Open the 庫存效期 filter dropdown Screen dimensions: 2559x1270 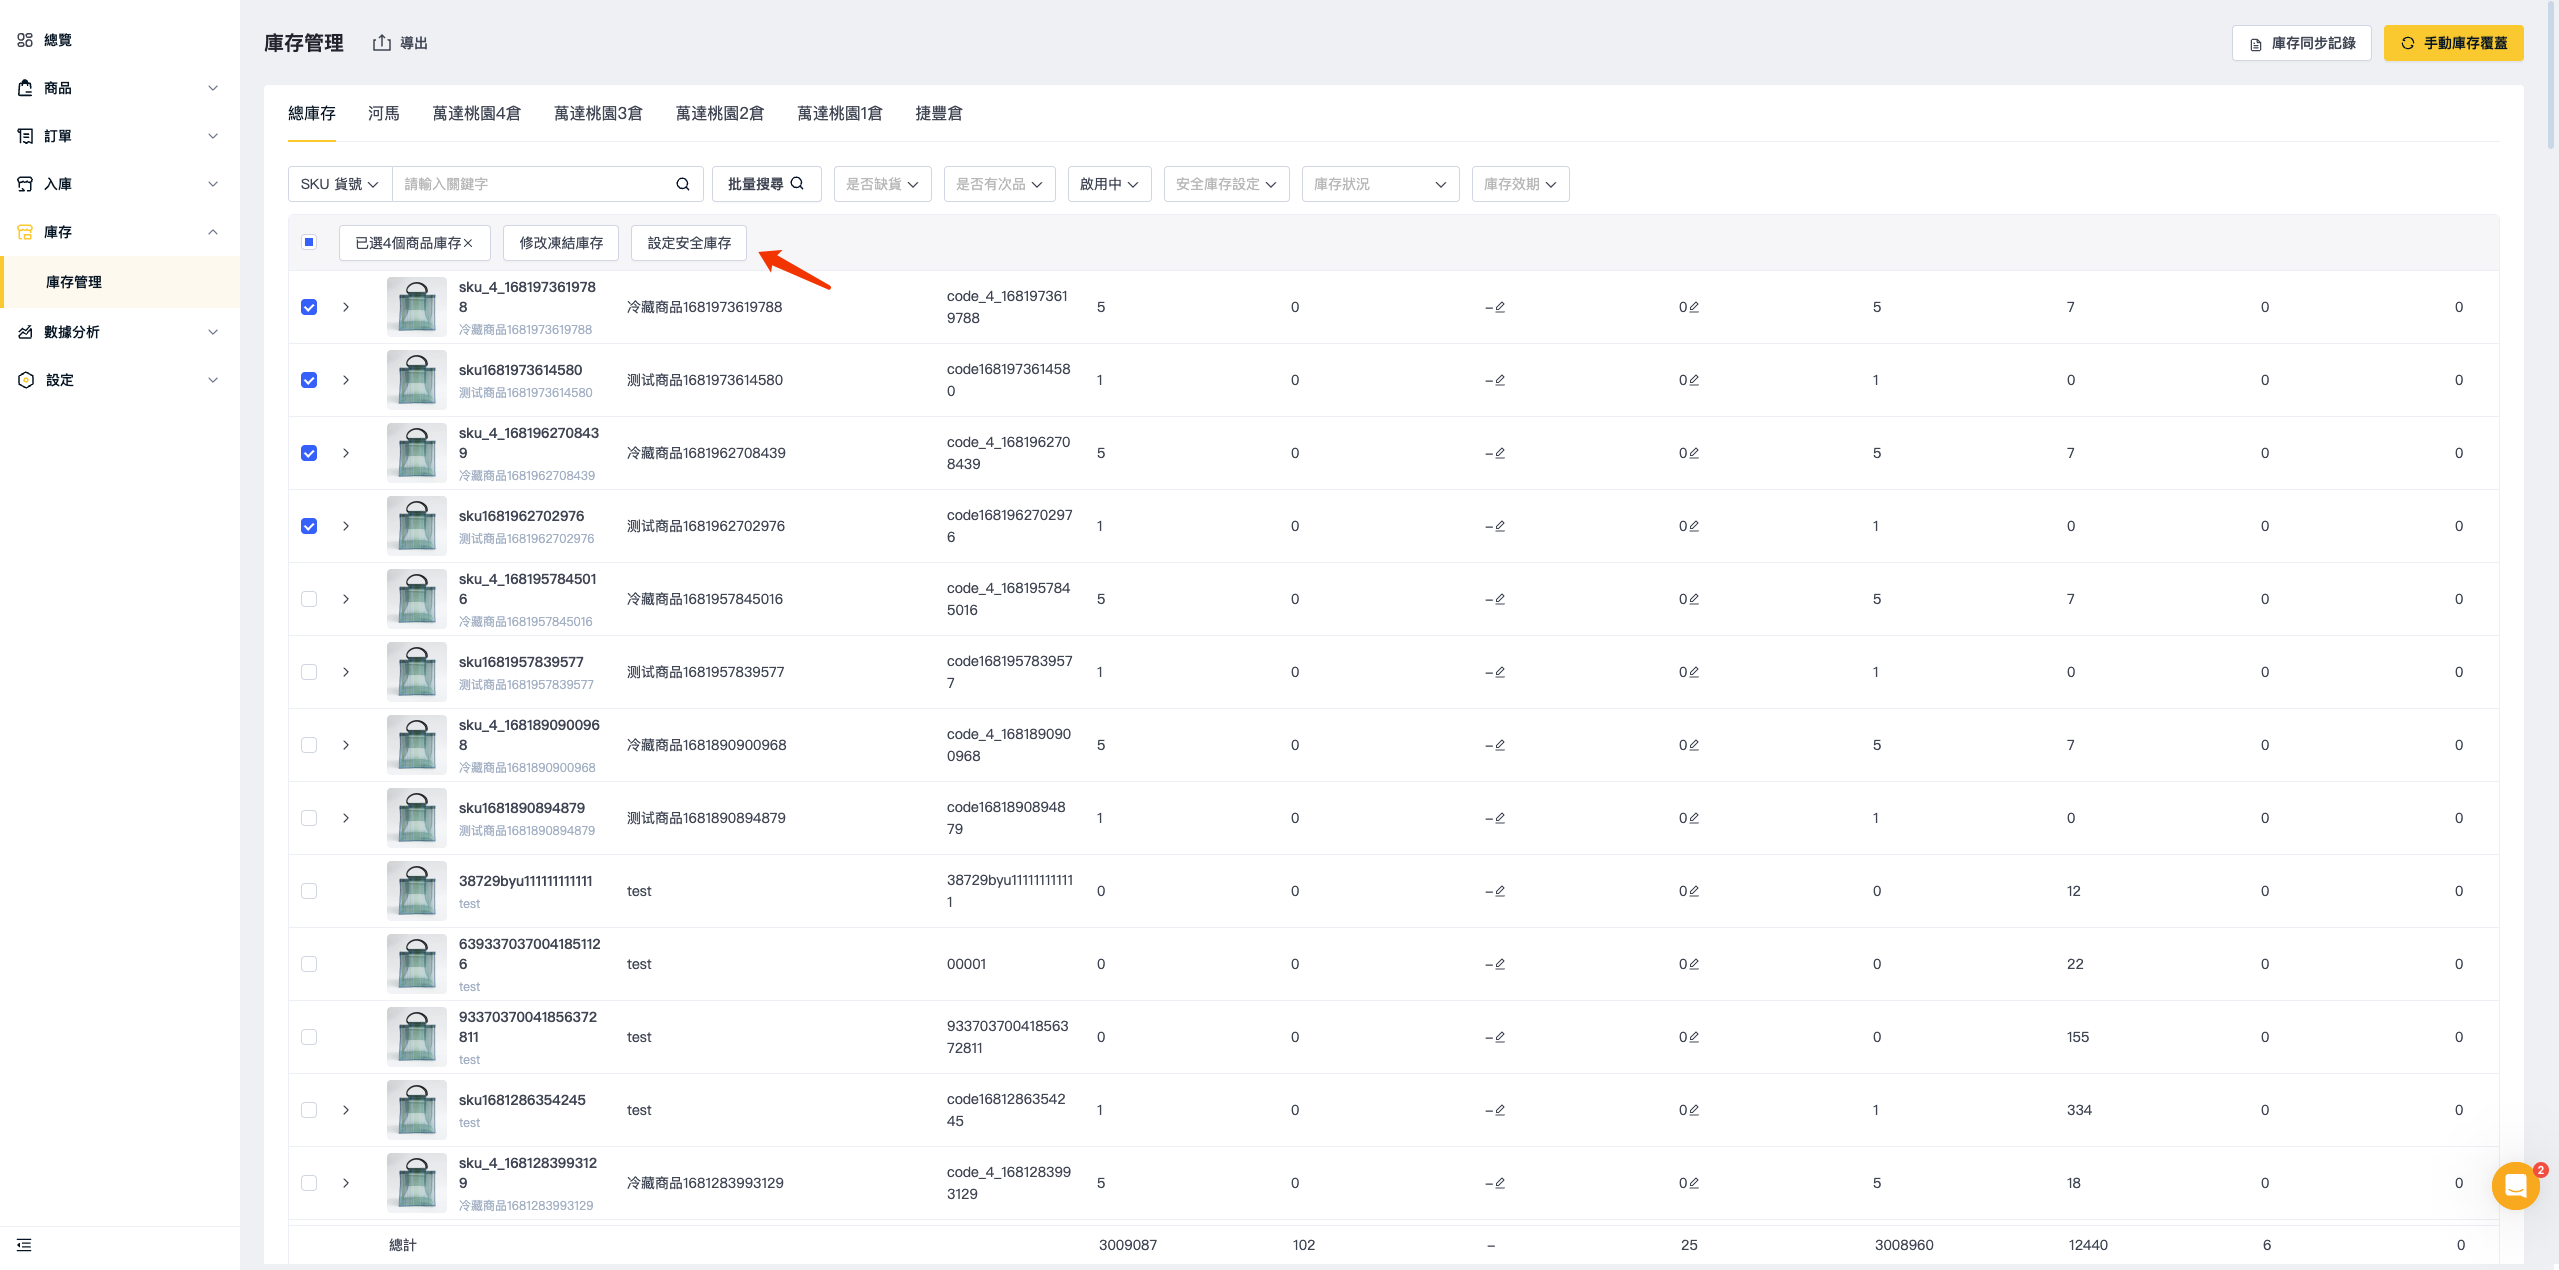coord(1521,184)
